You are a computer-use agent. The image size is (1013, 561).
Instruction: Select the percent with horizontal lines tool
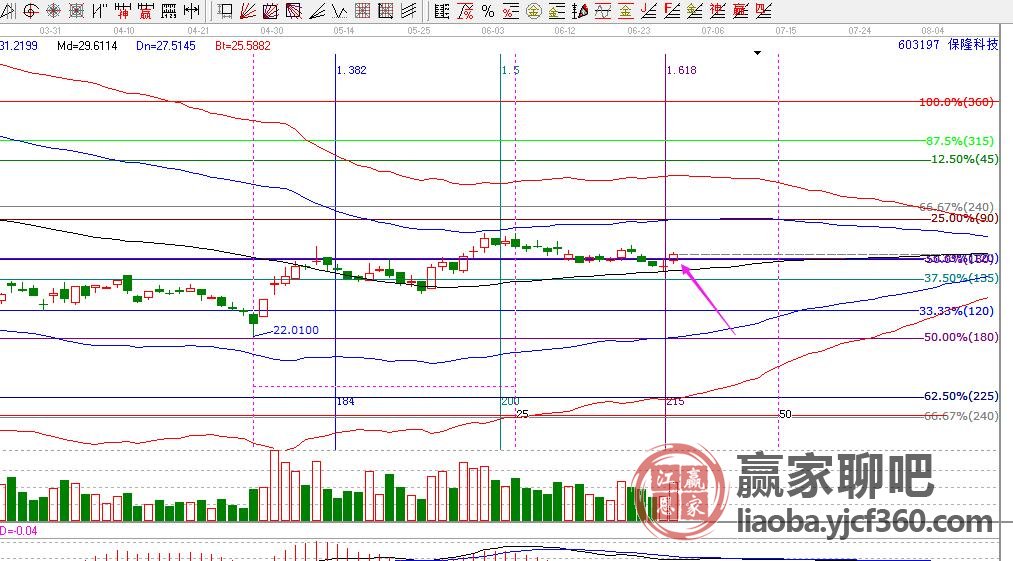pyautogui.click(x=511, y=10)
